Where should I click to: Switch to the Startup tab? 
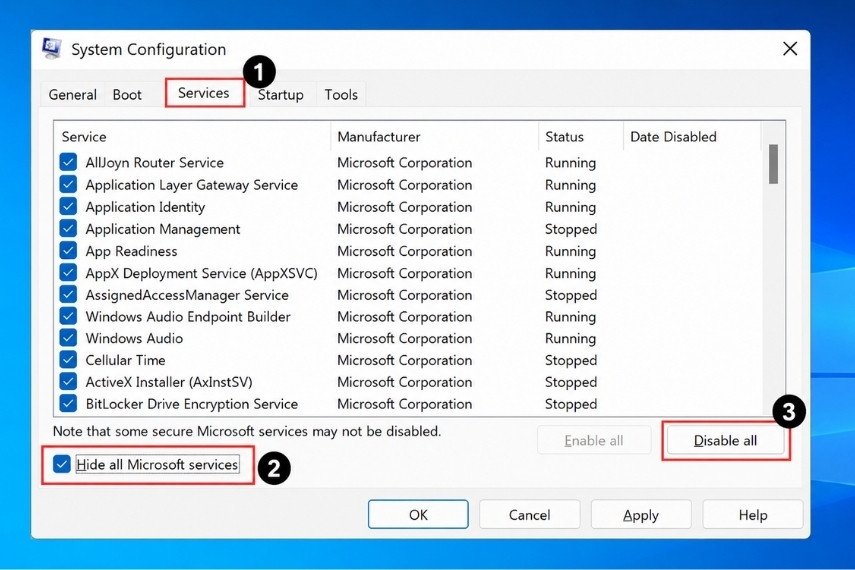pyautogui.click(x=280, y=94)
